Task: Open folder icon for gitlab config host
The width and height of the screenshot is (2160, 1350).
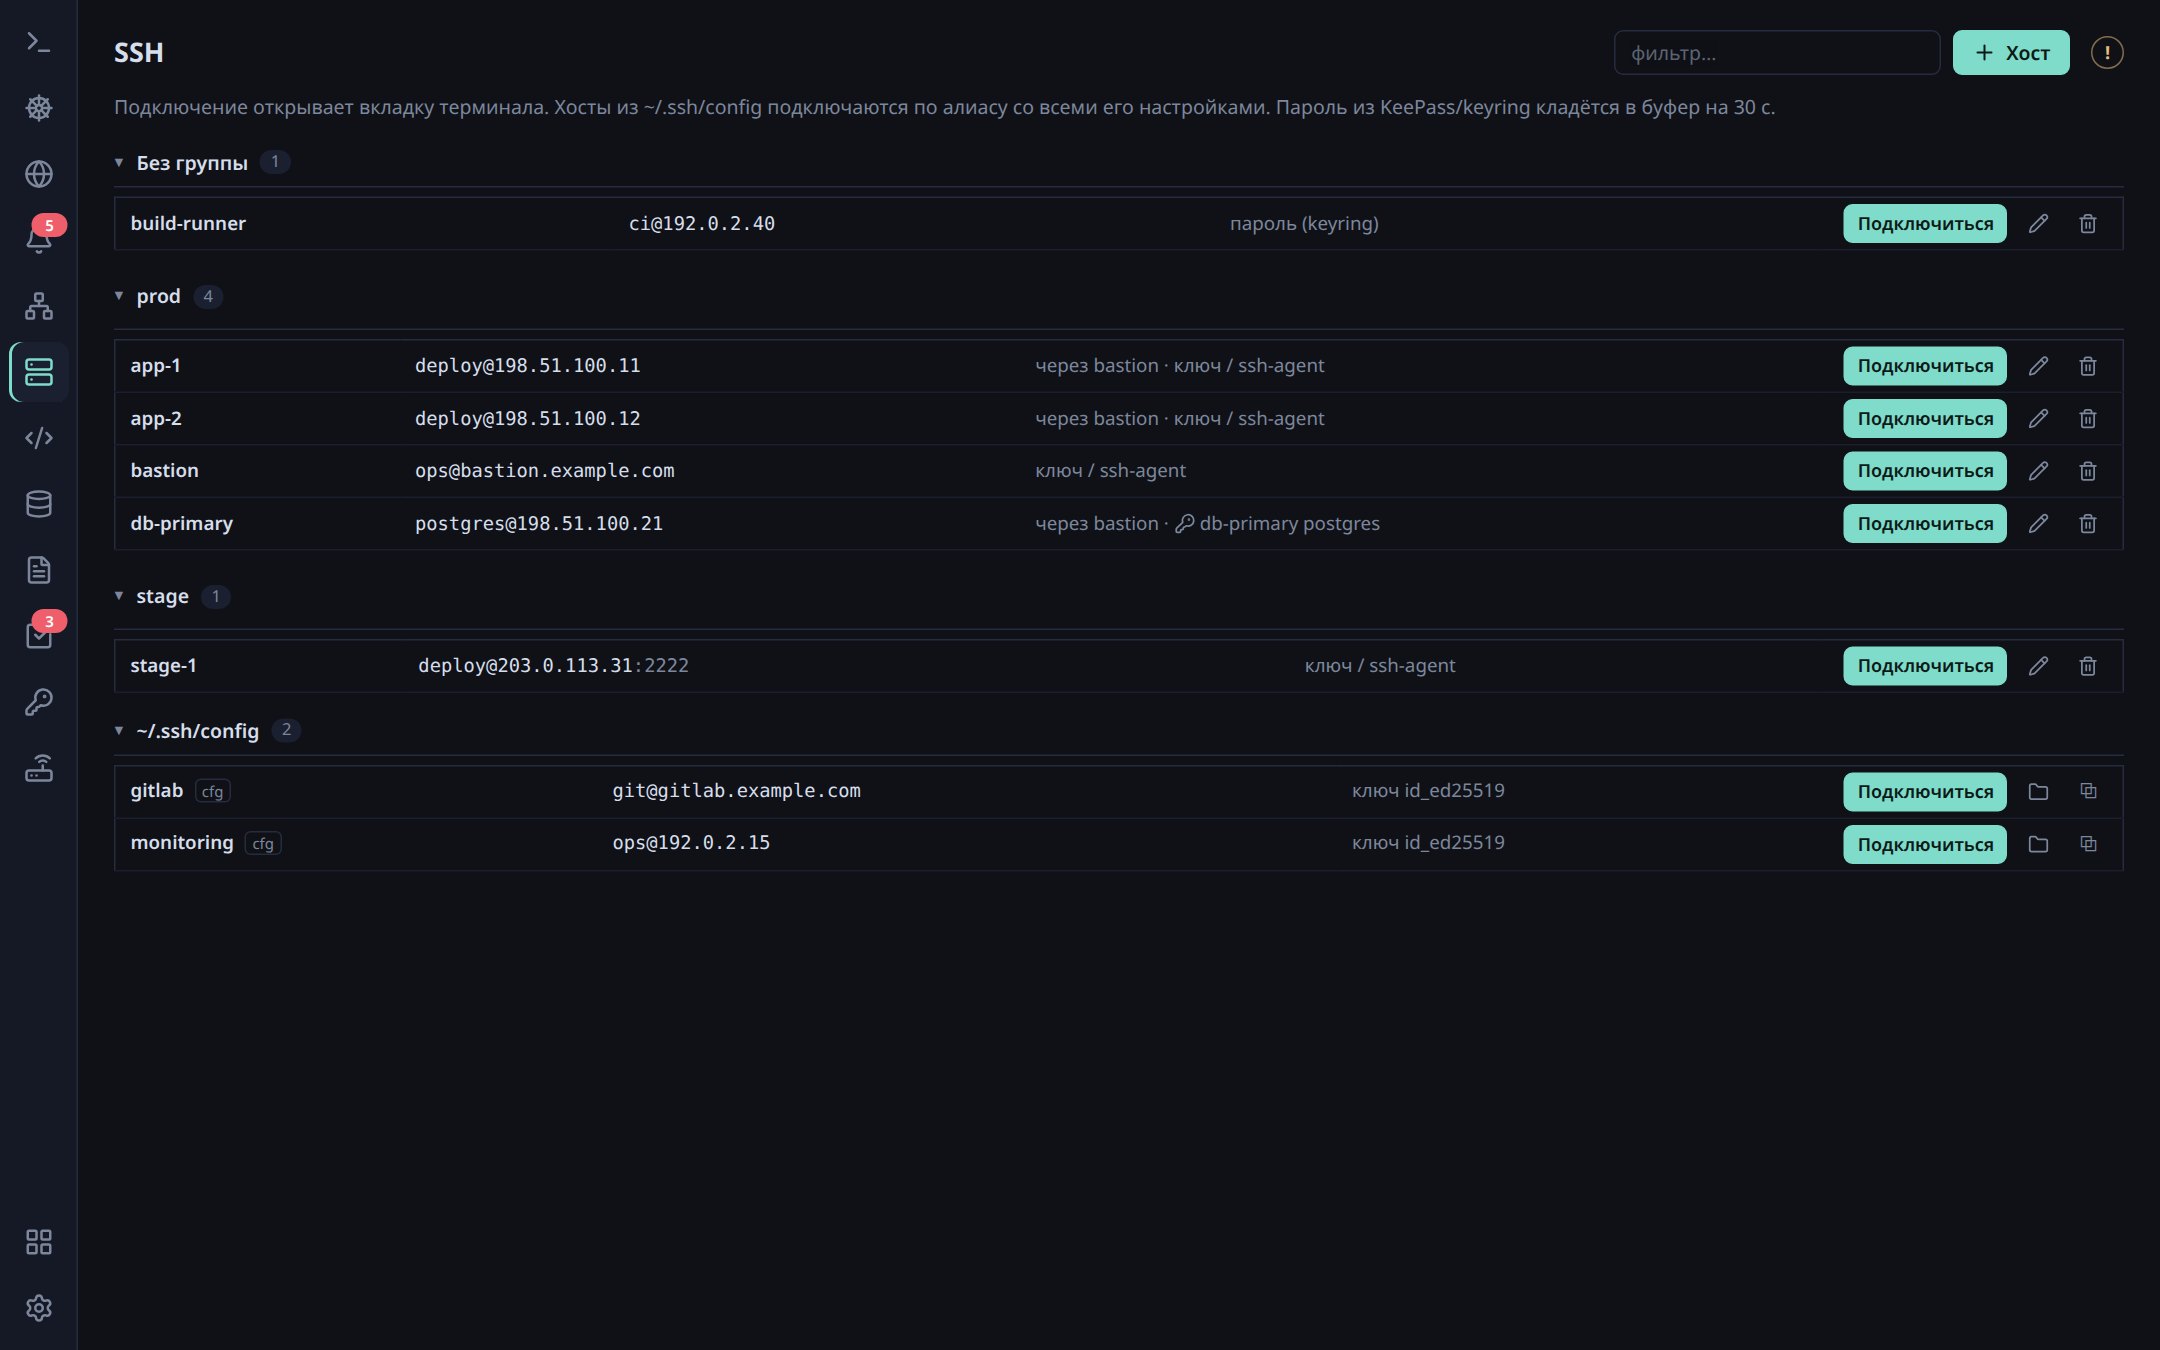Action: 2038,792
